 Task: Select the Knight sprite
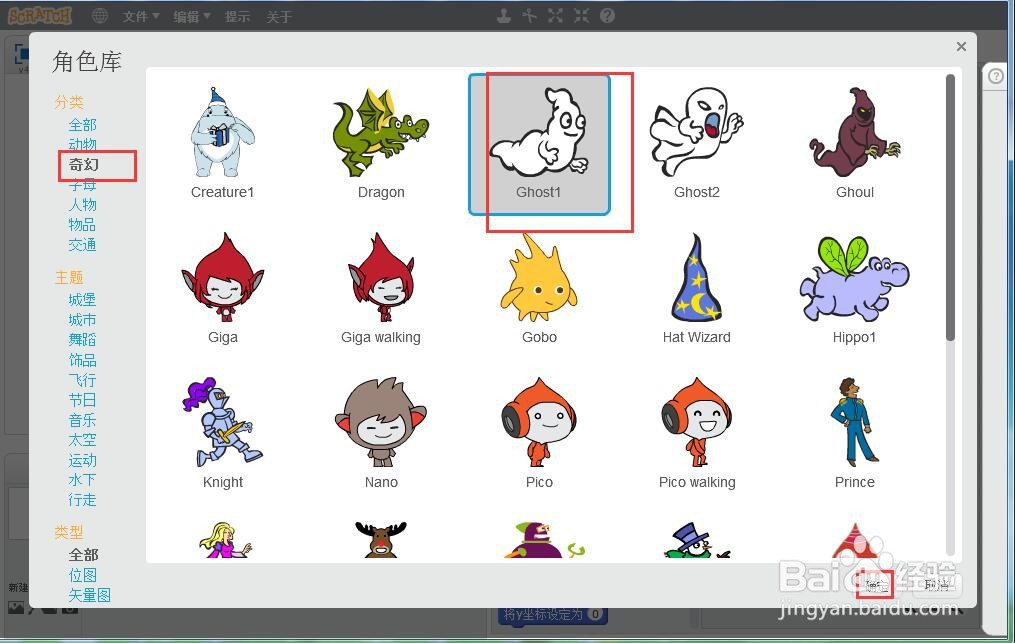click(x=223, y=433)
